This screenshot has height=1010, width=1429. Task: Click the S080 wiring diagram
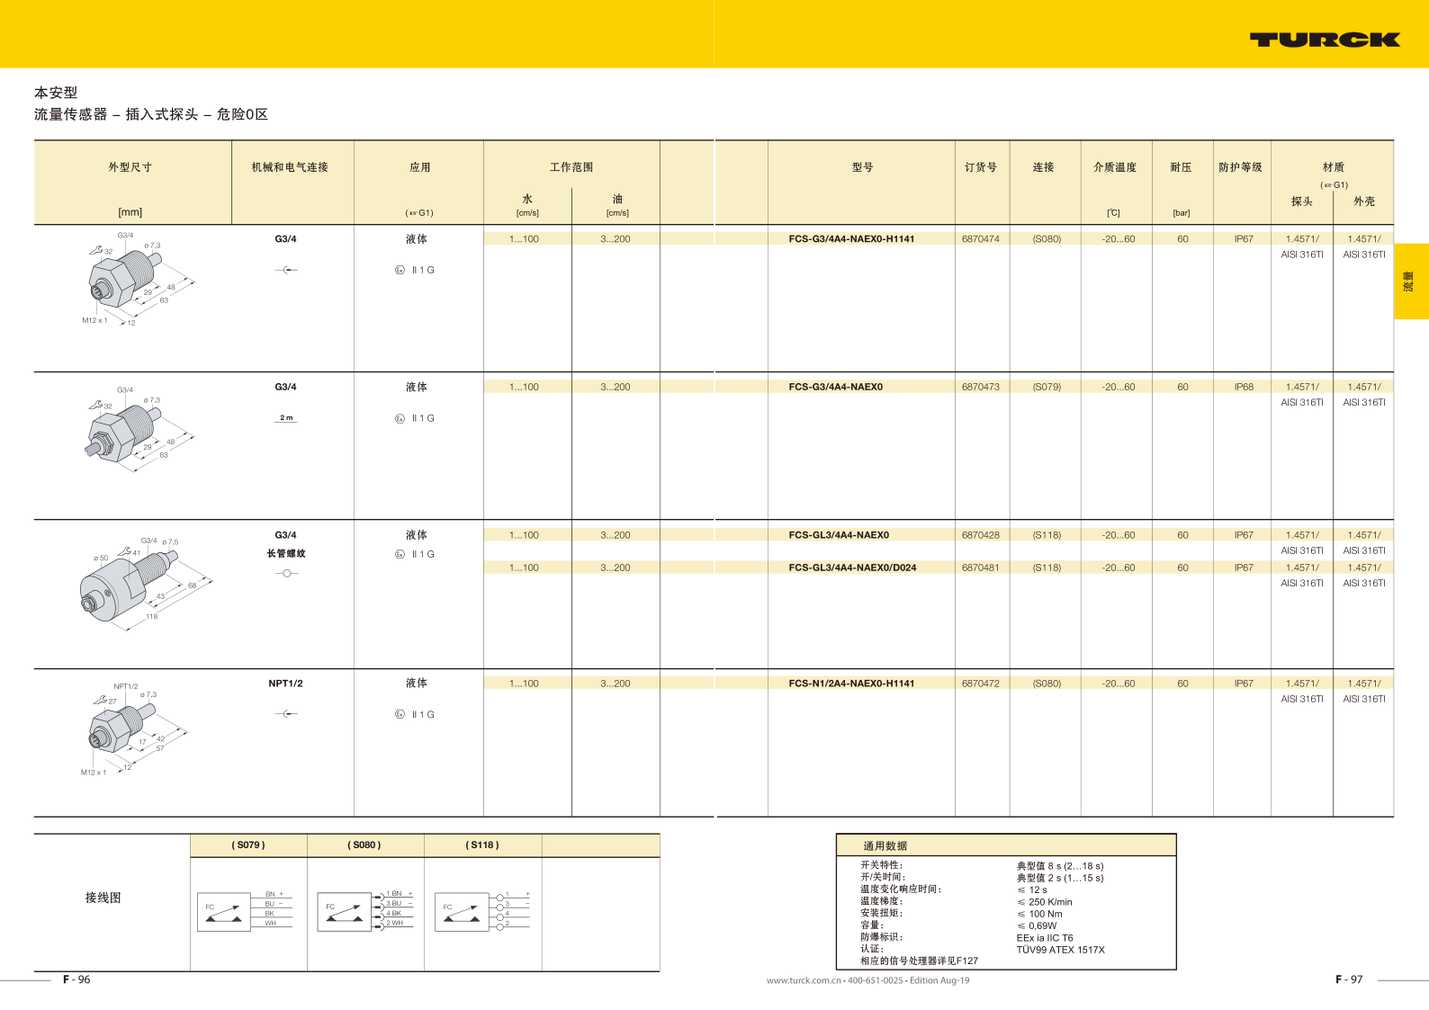click(364, 910)
